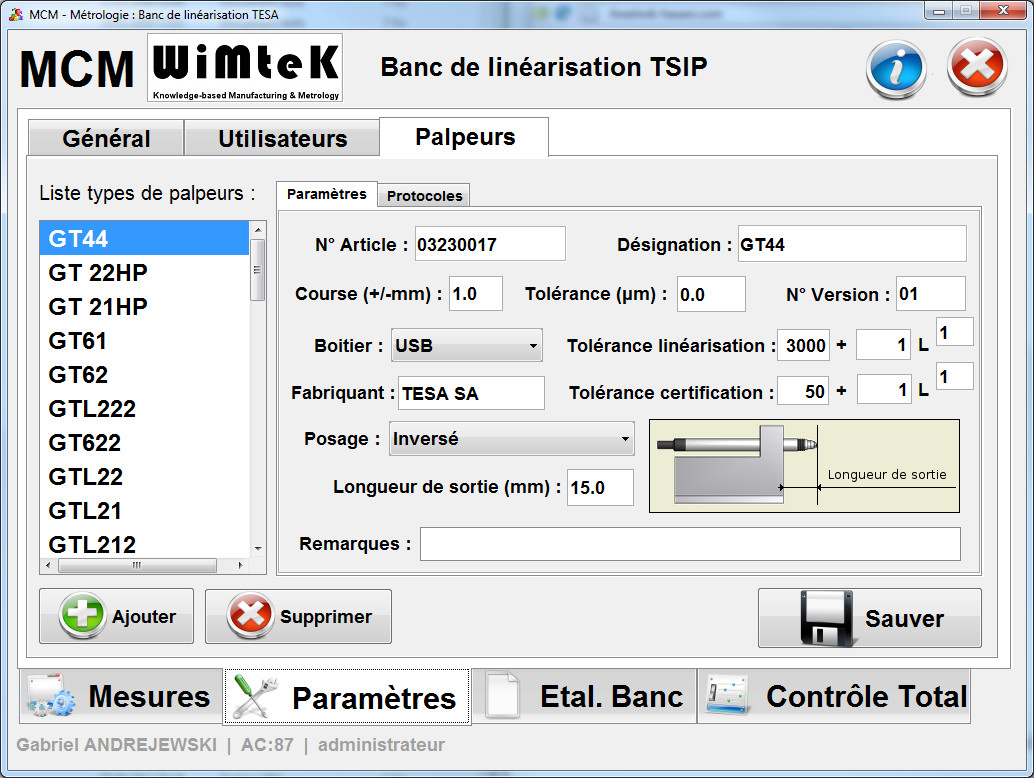Screen dimensions: 1034x778
Task: Click the linéarisation L coefficient field
Action: click(884, 345)
